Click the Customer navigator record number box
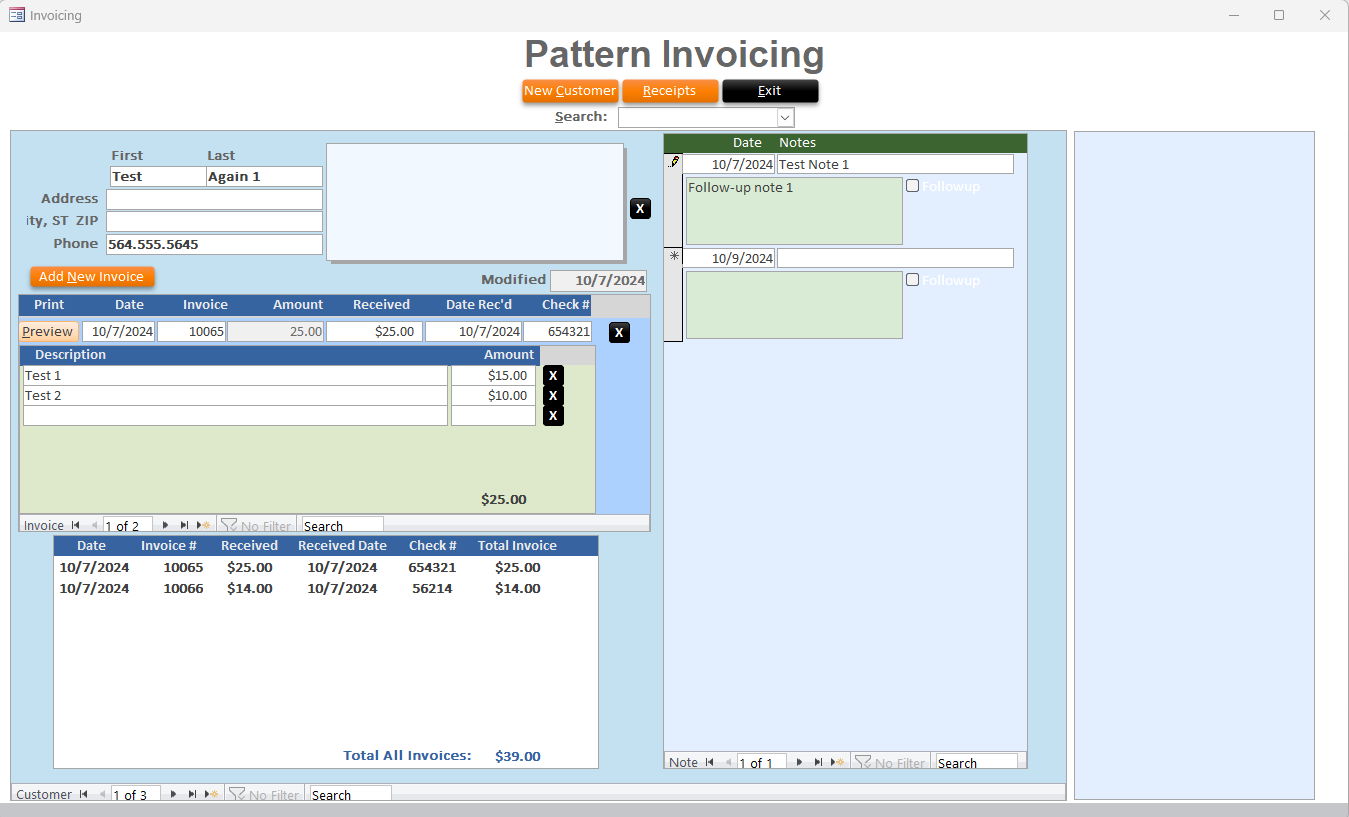Screen dimensions: 1349x817 pyautogui.click(x=136, y=794)
